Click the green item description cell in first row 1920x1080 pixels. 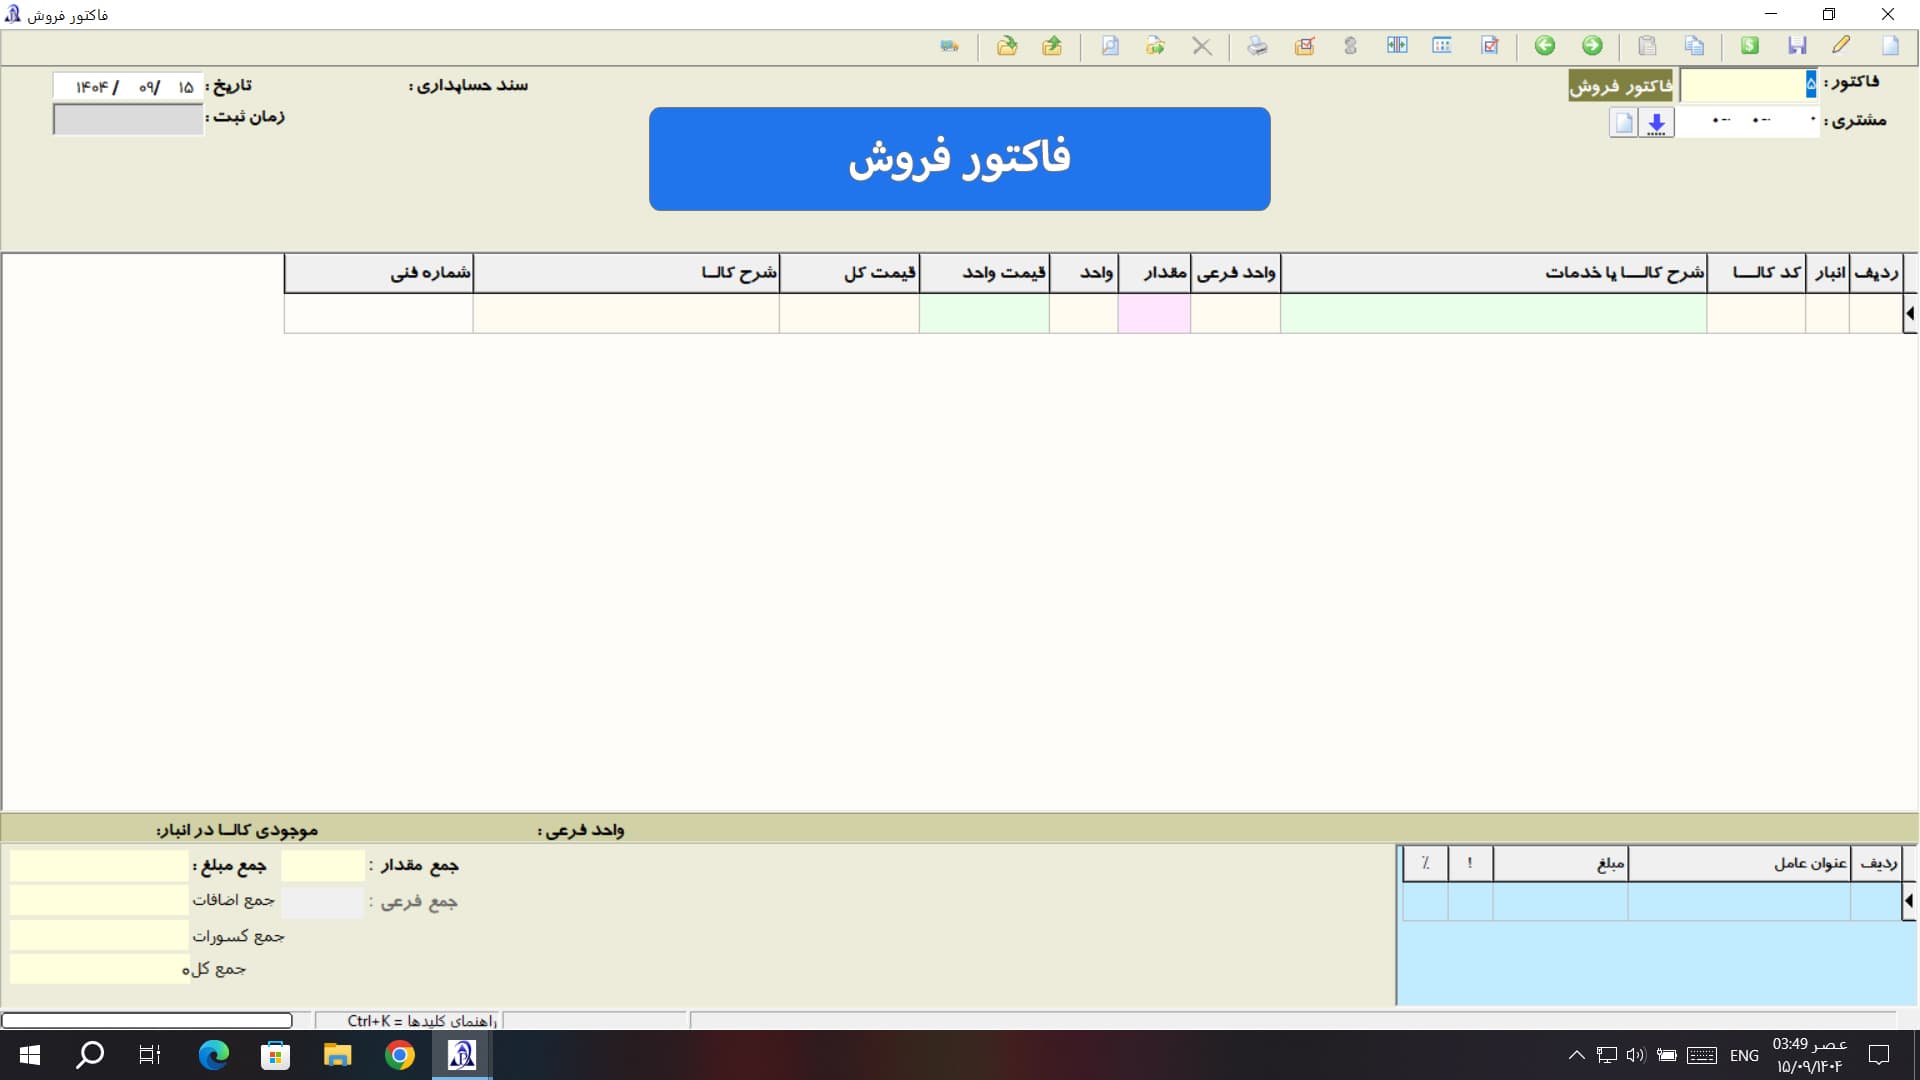[x=1494, y=314]
